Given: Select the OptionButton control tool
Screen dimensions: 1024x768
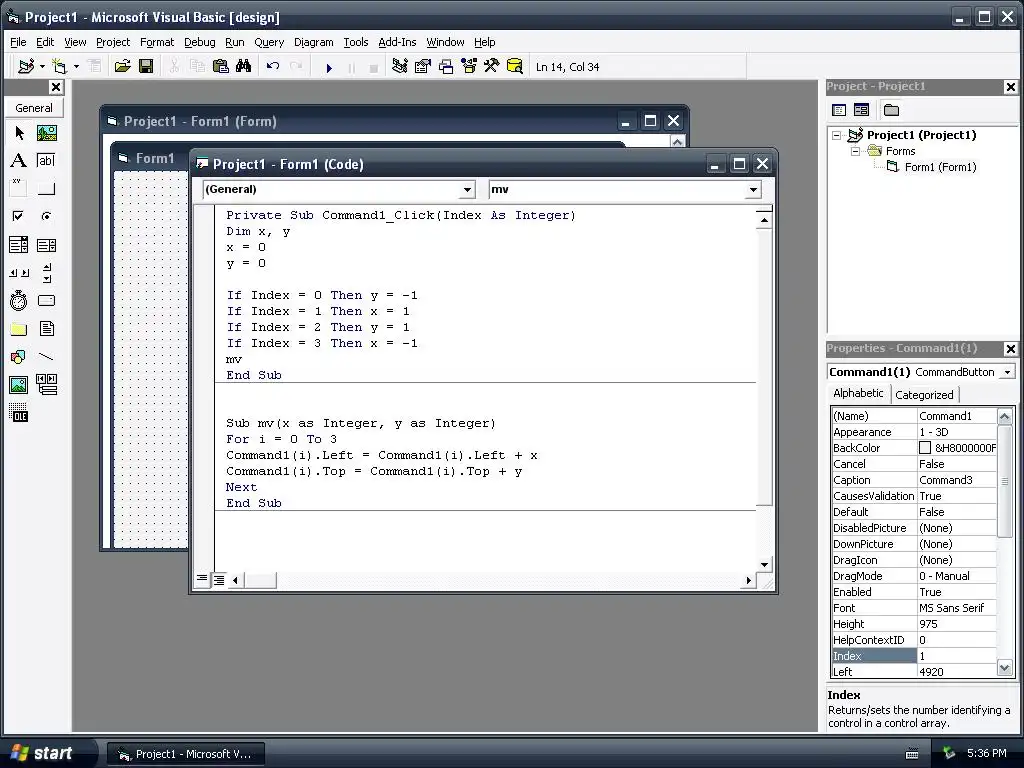Looking at the screenshot, I should coord(46,216).
